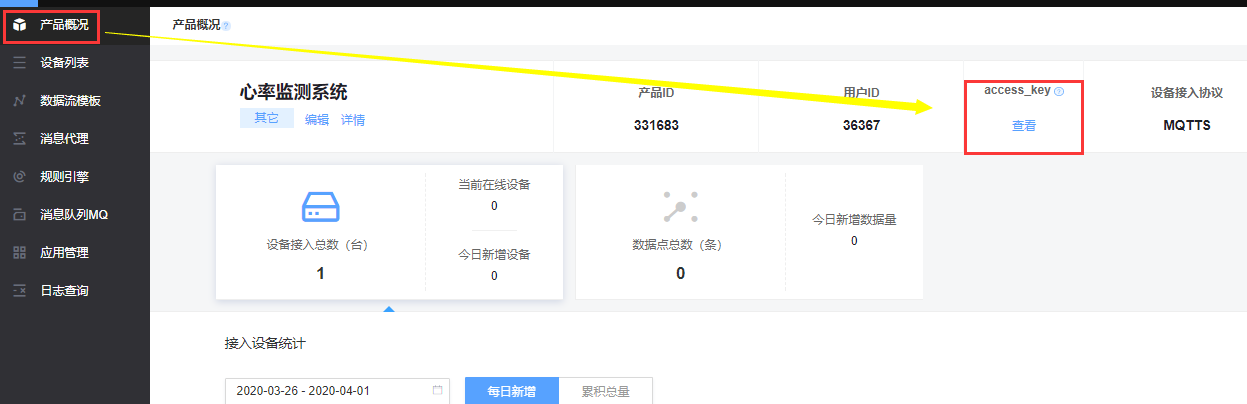This screenshot has height=404, width=1247.
Task: Click the 日志查询 sidebar icon
Action: [19, 291]
